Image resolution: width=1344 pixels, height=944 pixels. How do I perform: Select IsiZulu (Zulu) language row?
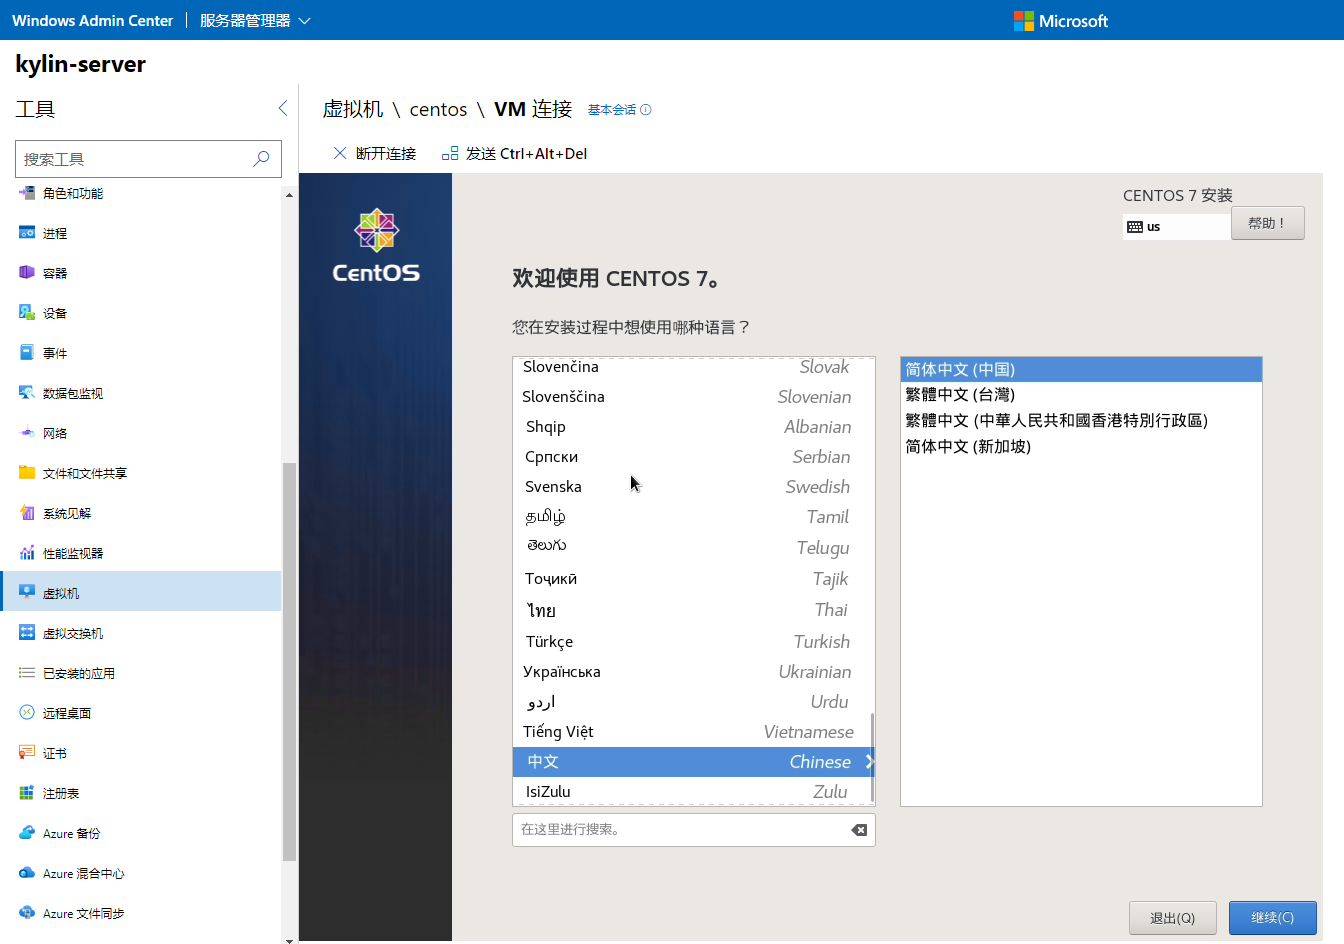693,791
